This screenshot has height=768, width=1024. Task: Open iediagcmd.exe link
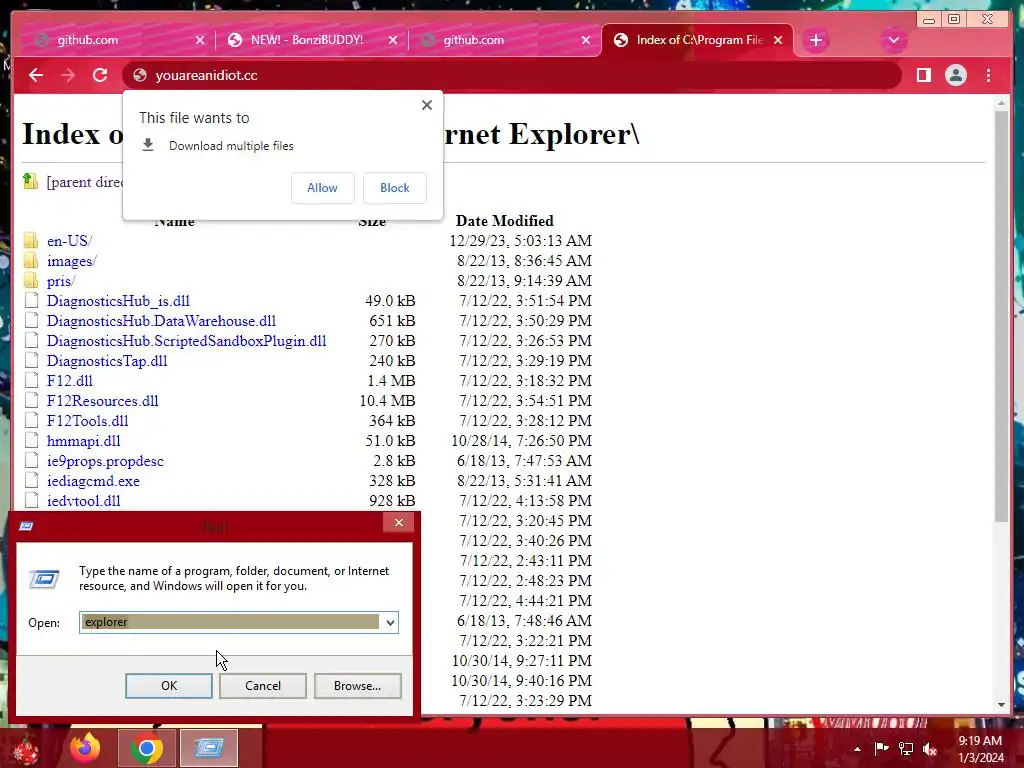(93, 481)
